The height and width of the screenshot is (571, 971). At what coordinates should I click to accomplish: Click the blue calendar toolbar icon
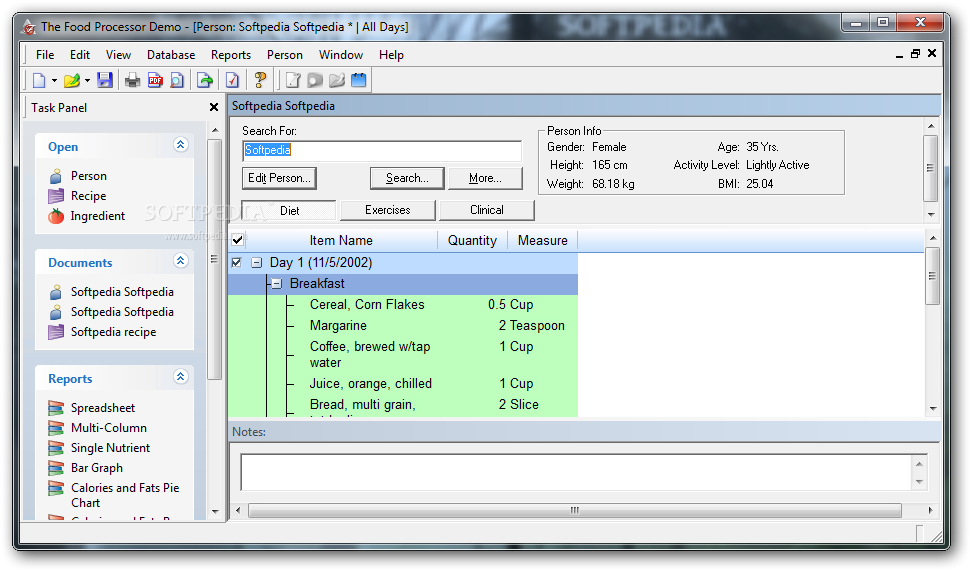pyautogui.click(x=359, y=80)
